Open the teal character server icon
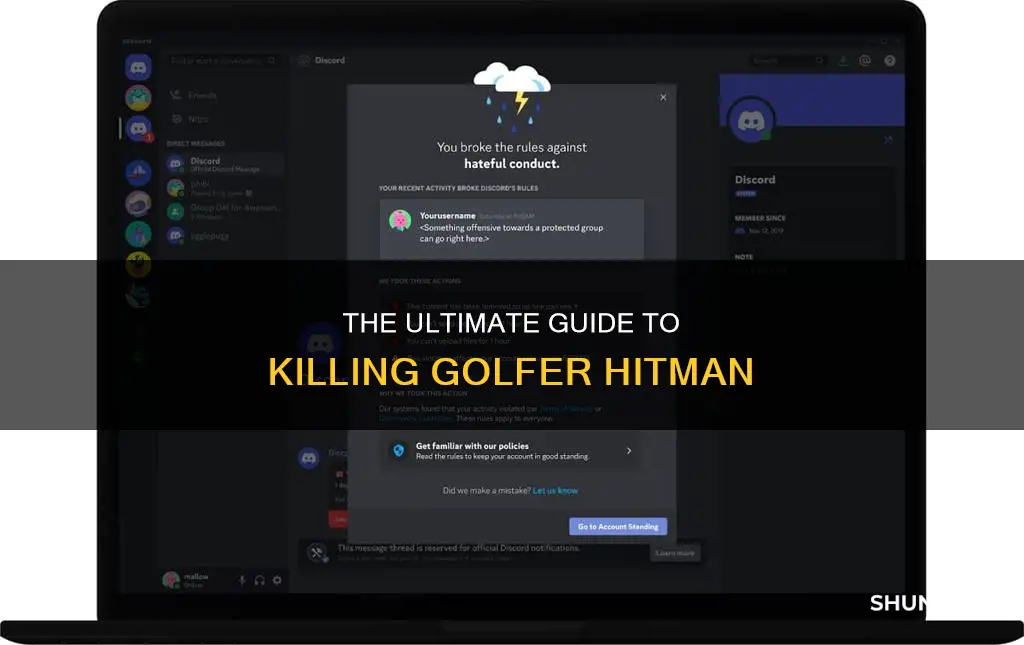Screen dimensions: 1024x645 click(138, 234)
